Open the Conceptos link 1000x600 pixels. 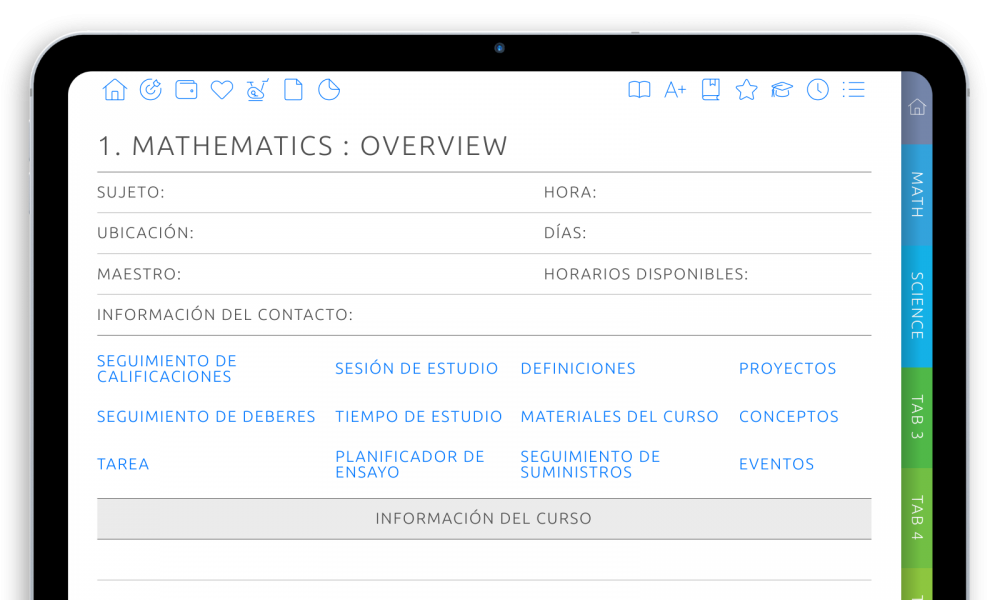[789, 416]
